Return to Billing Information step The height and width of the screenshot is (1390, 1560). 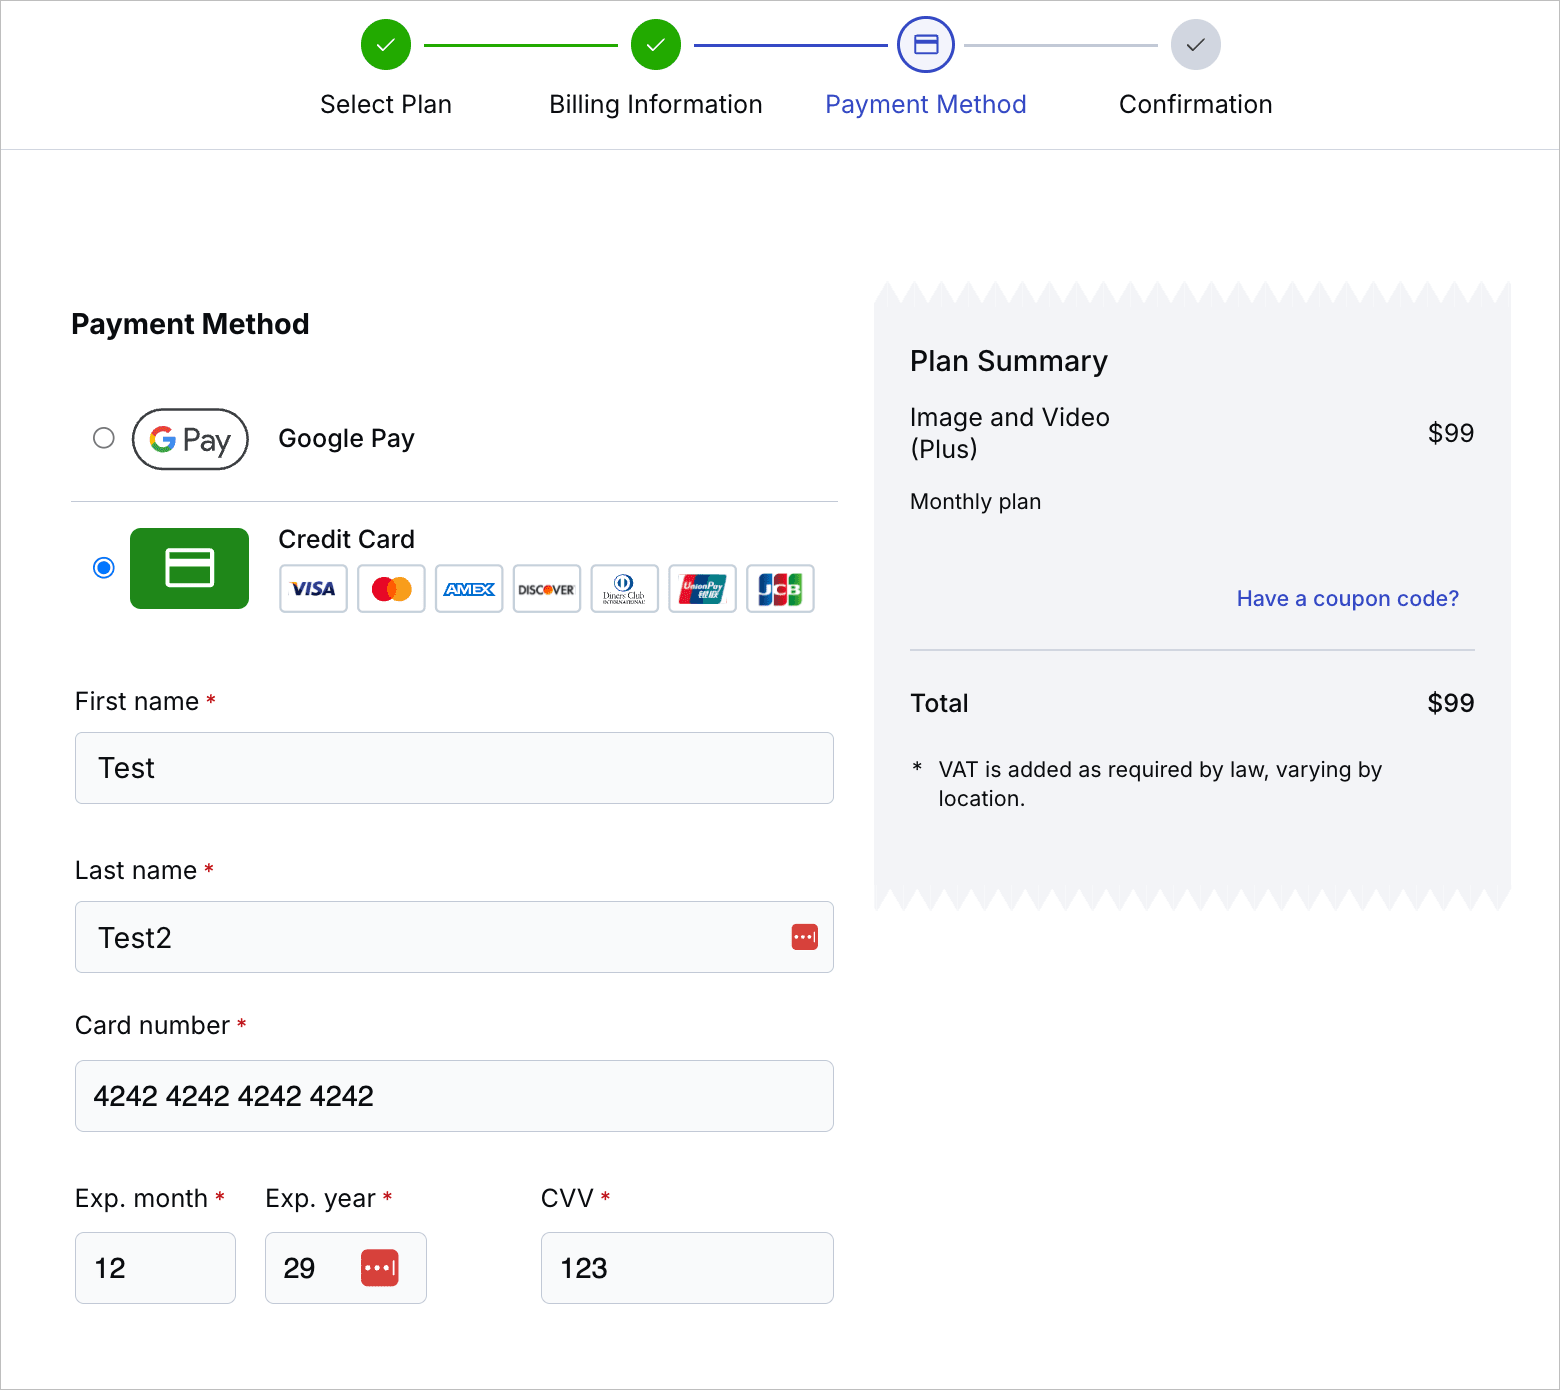[x=656, y=45]
